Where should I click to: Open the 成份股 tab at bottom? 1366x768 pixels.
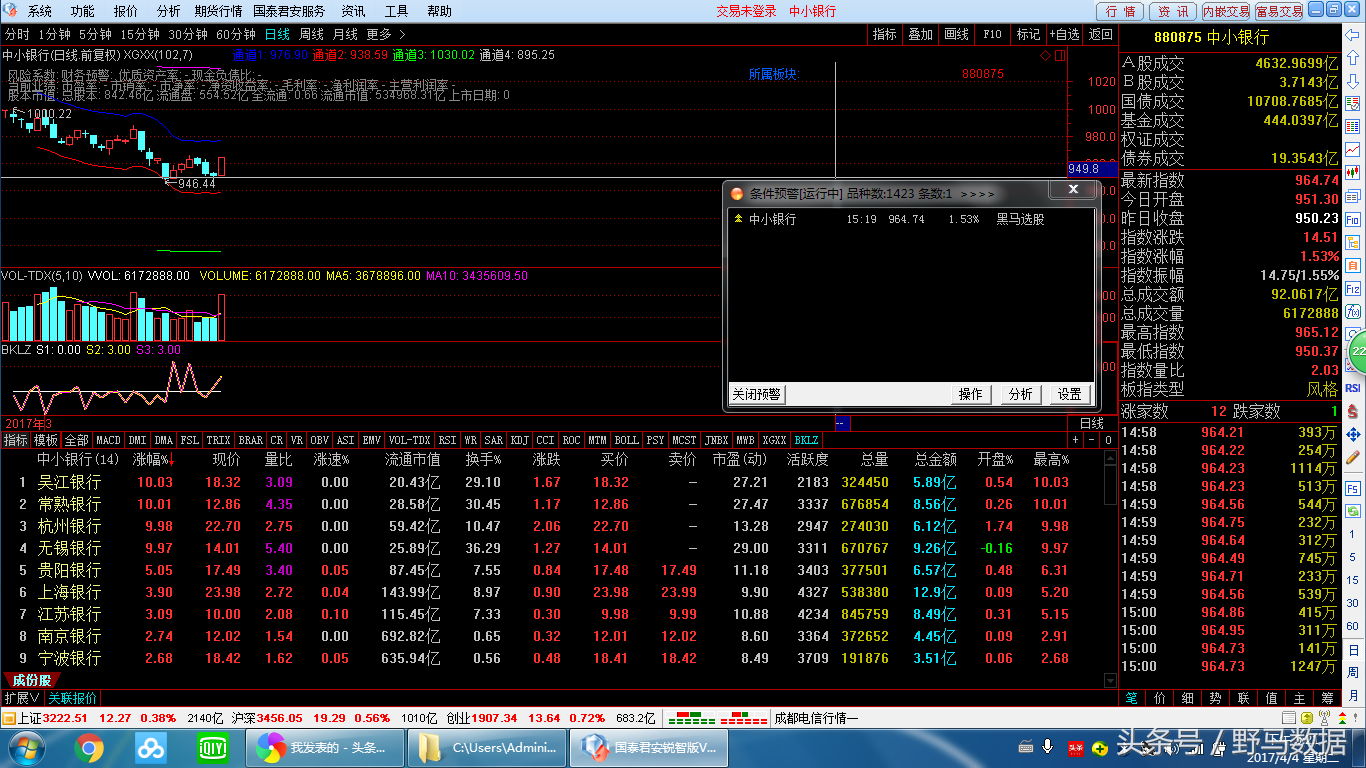[x=31, y=680]
